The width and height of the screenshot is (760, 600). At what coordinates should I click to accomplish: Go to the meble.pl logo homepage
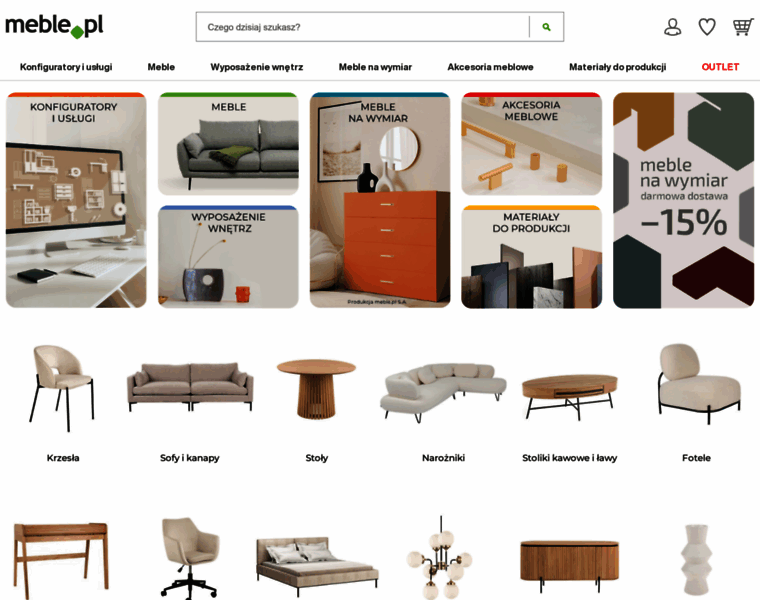click(x=54, y=26)
